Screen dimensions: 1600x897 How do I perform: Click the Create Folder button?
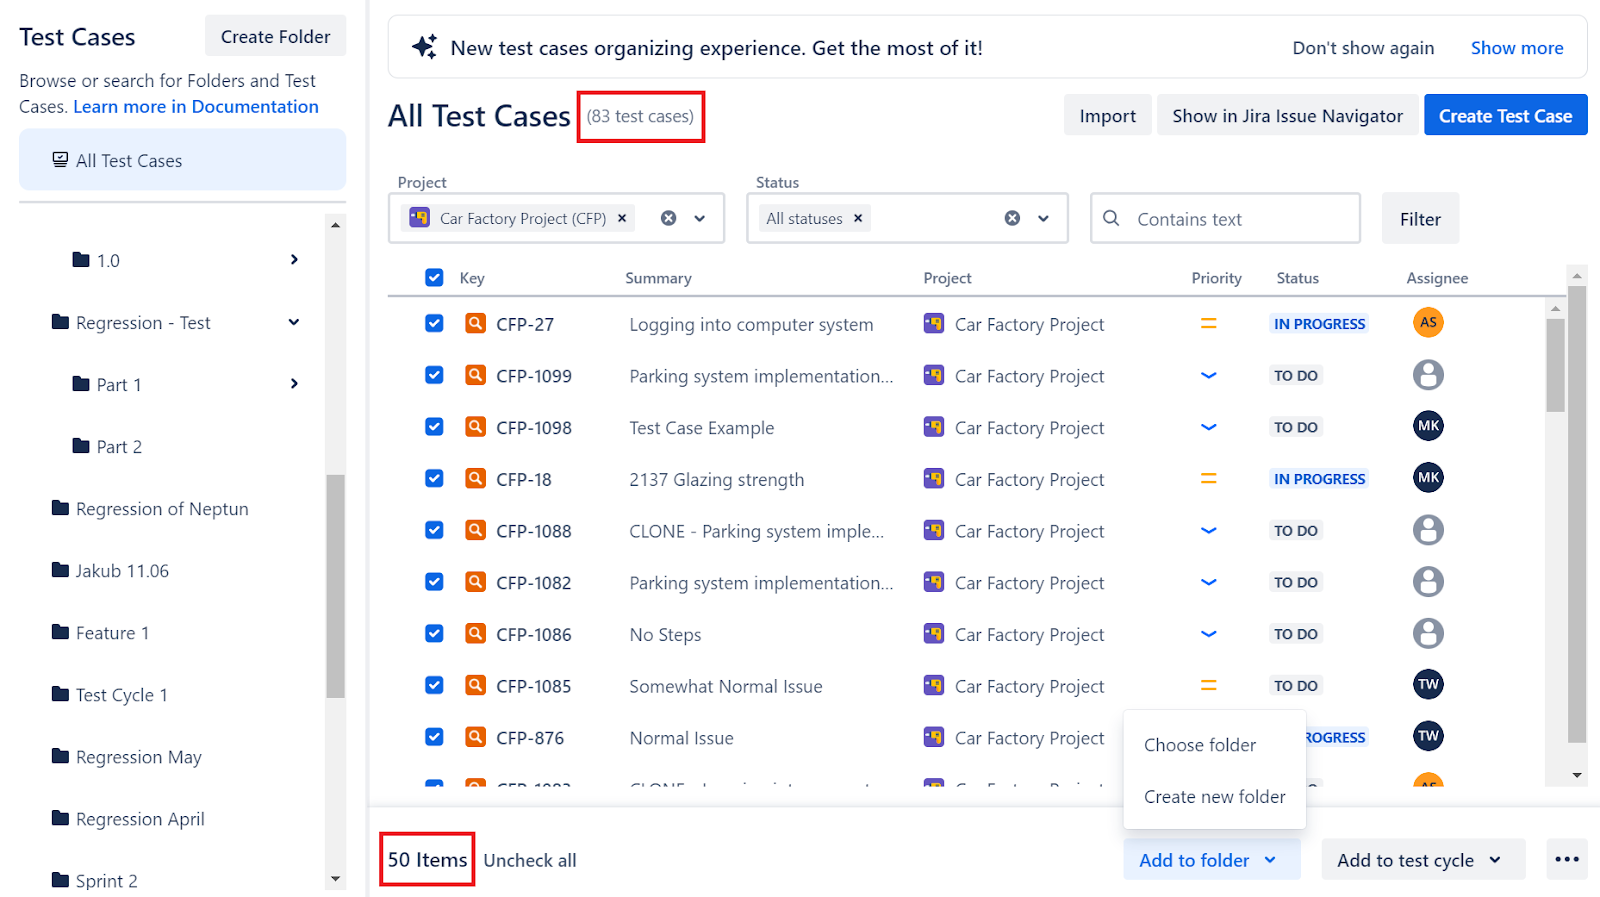pos(275,36)
